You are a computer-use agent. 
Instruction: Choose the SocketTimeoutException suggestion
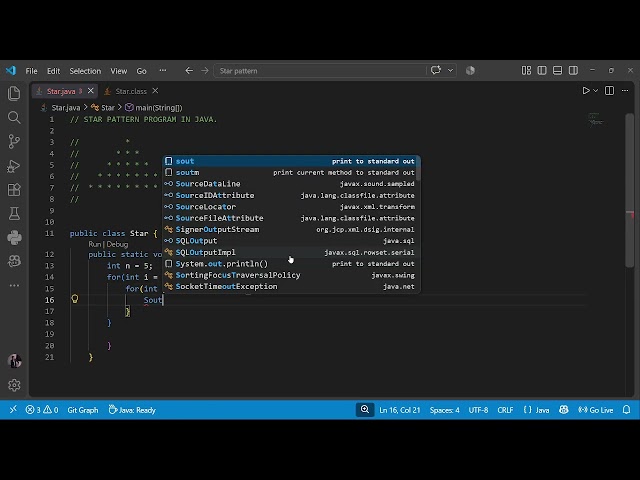[291, 287]
